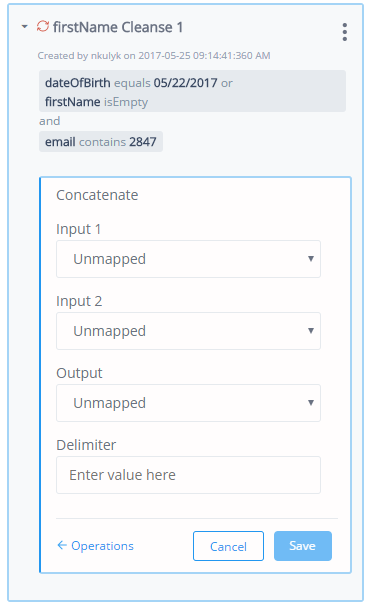Save the Concatenate operation

[303, 546]
